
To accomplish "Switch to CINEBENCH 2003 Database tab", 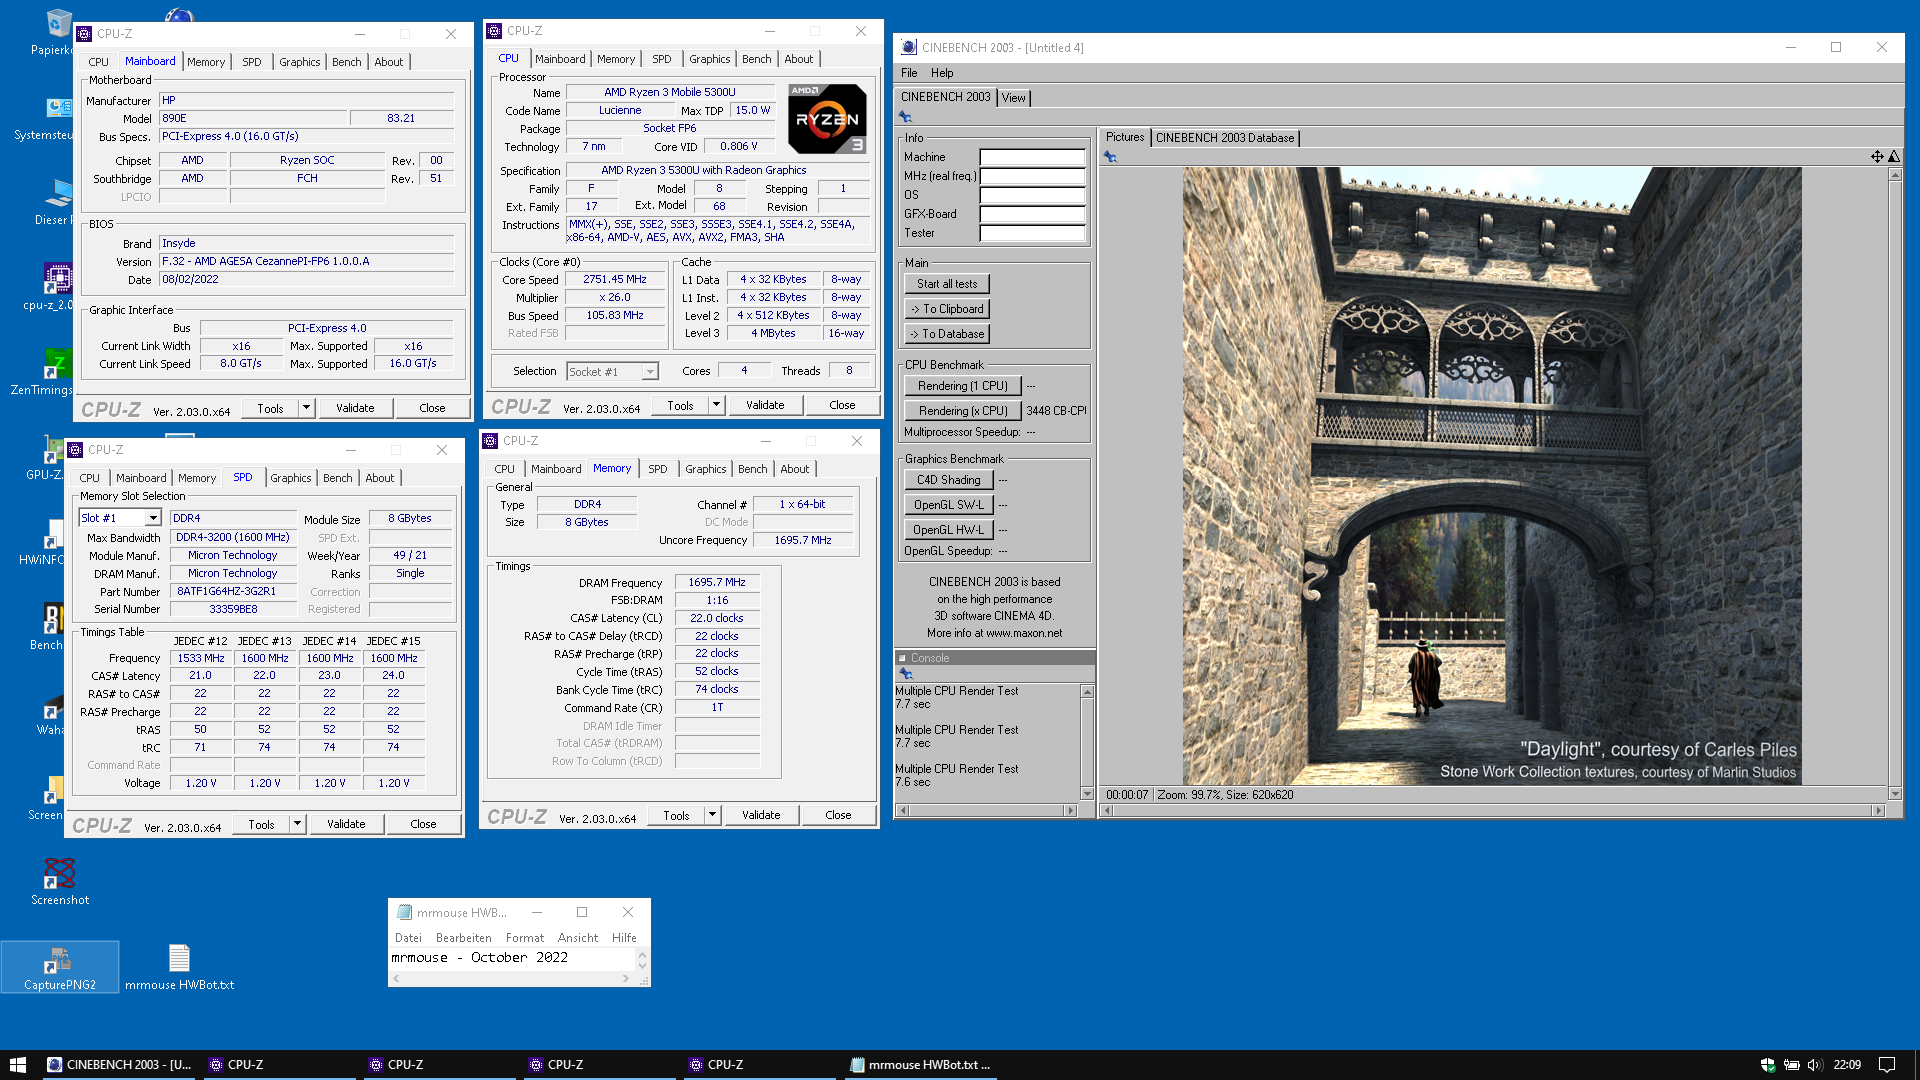I will pos(1224,138).
